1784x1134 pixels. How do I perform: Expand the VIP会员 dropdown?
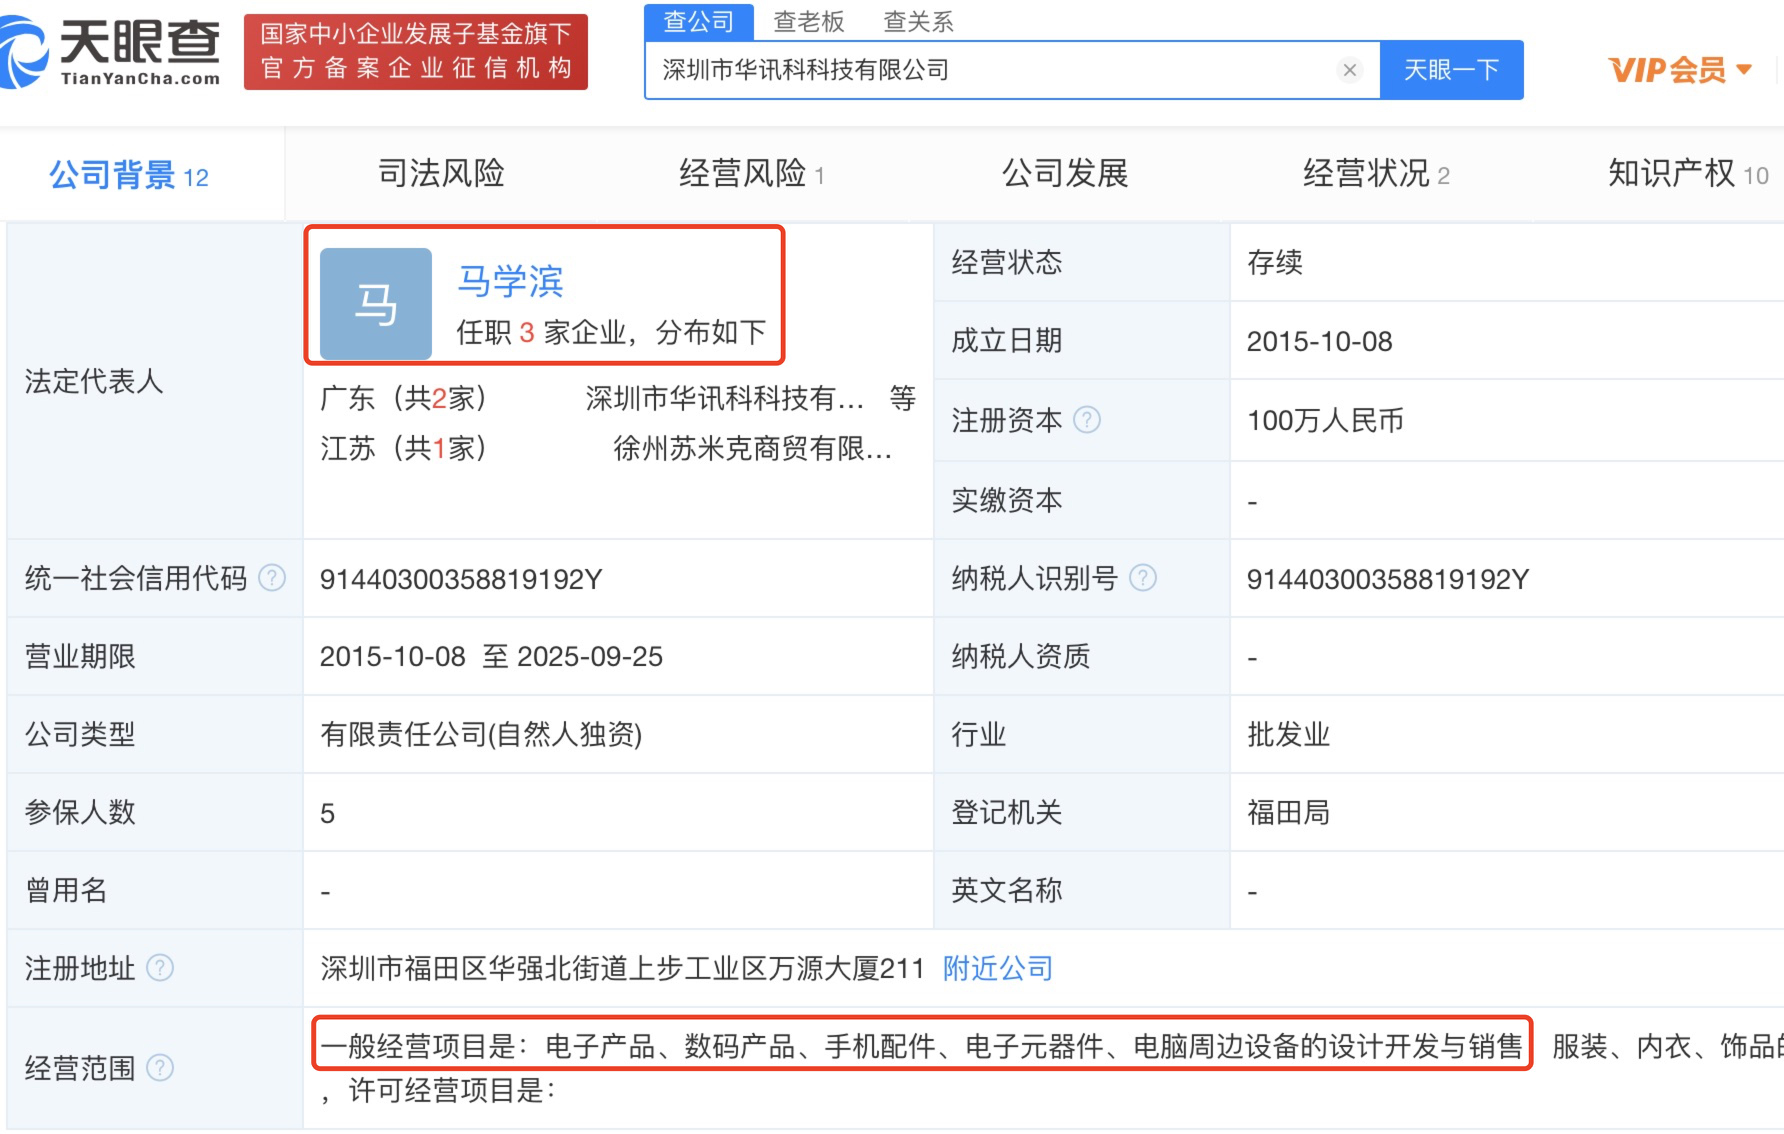(1680, 68)
